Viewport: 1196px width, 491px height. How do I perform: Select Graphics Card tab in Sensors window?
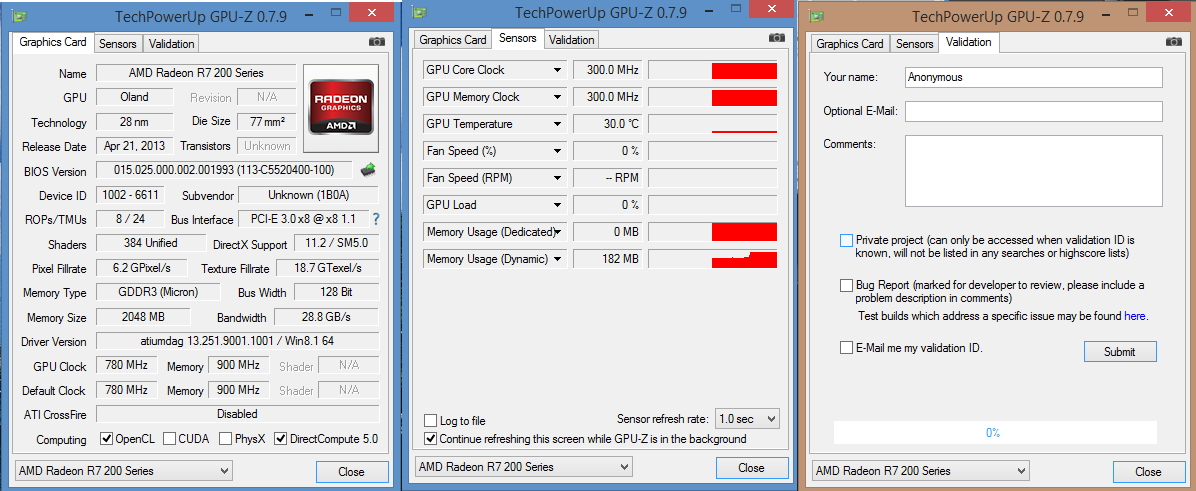[453, 40]
